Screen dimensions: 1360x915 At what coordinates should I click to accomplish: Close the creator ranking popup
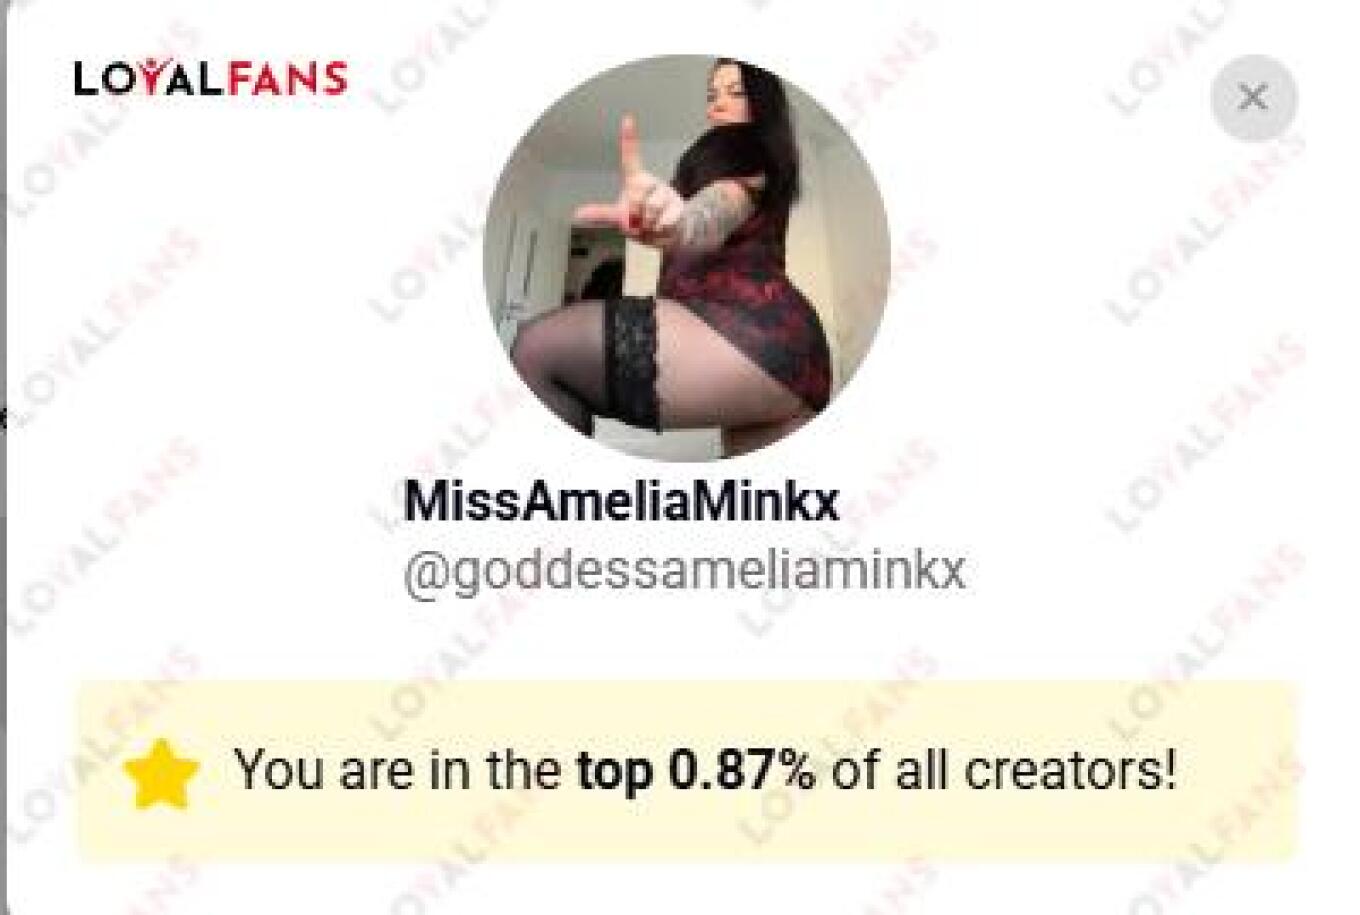[x=1253, y=98]
